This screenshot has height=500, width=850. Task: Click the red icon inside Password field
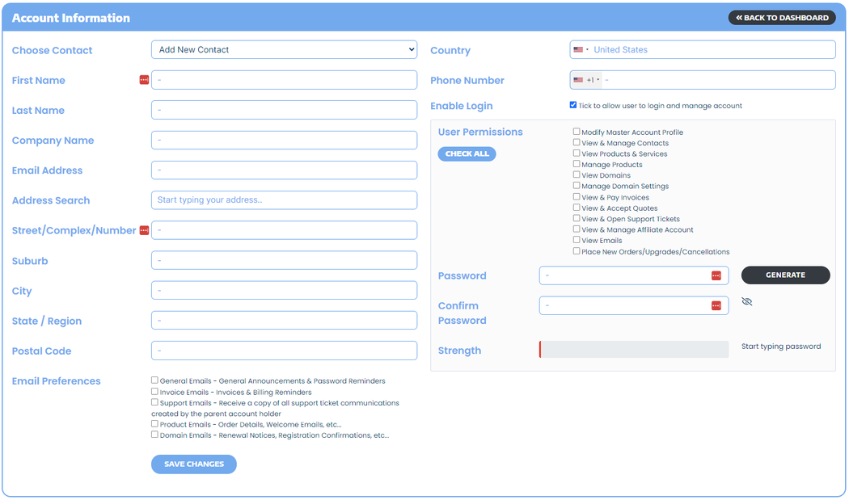[717, 276]
